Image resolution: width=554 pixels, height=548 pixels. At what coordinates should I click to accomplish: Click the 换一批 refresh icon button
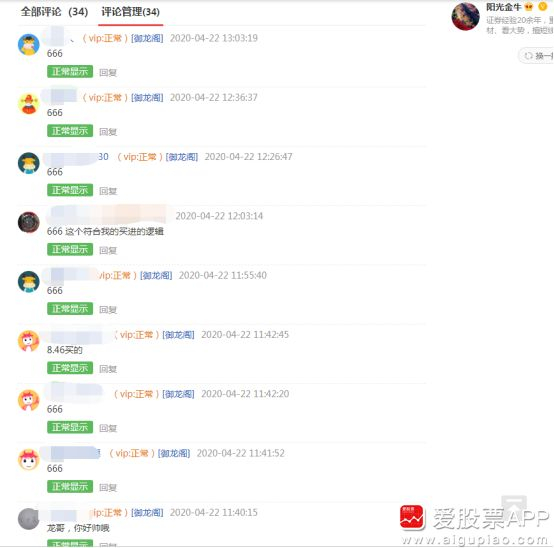[x=537, y=55]
